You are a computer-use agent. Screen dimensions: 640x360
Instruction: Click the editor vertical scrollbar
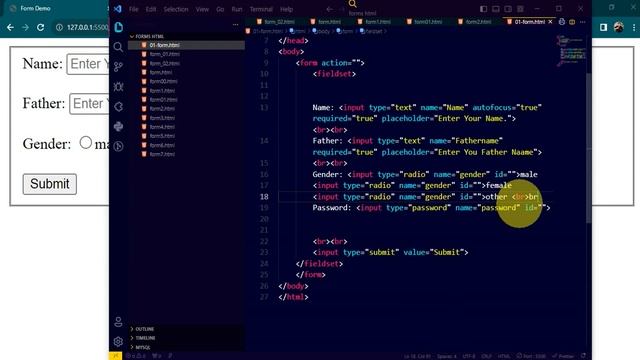589,148
